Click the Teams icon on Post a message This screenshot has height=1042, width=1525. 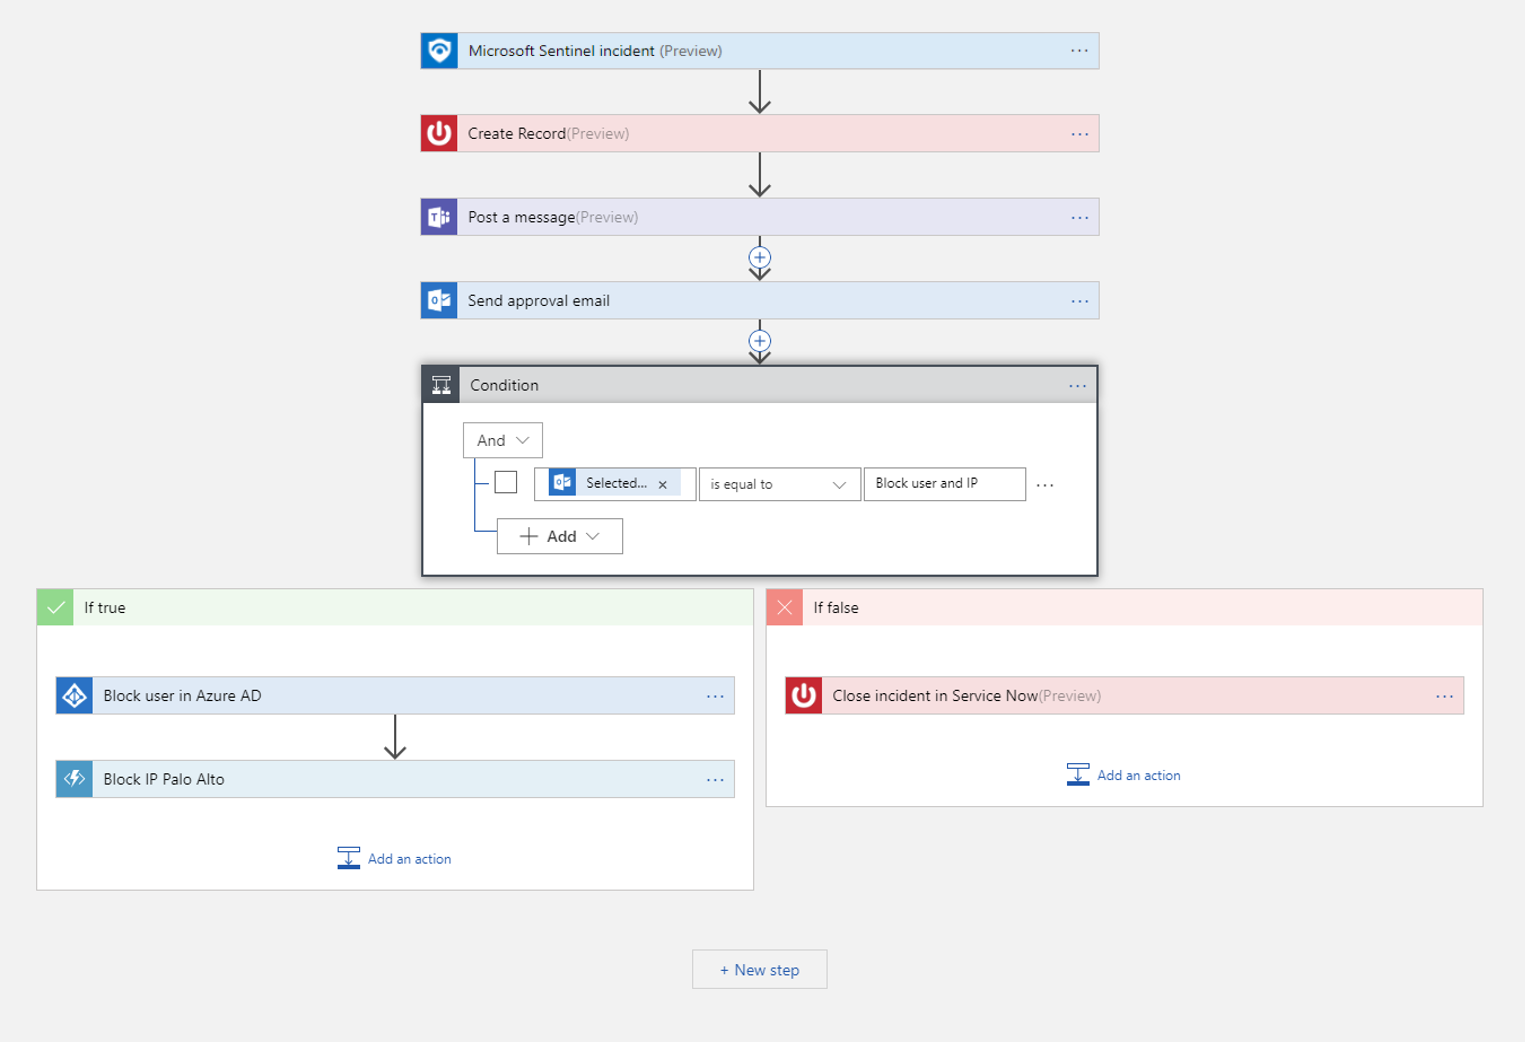coord(438,216)
